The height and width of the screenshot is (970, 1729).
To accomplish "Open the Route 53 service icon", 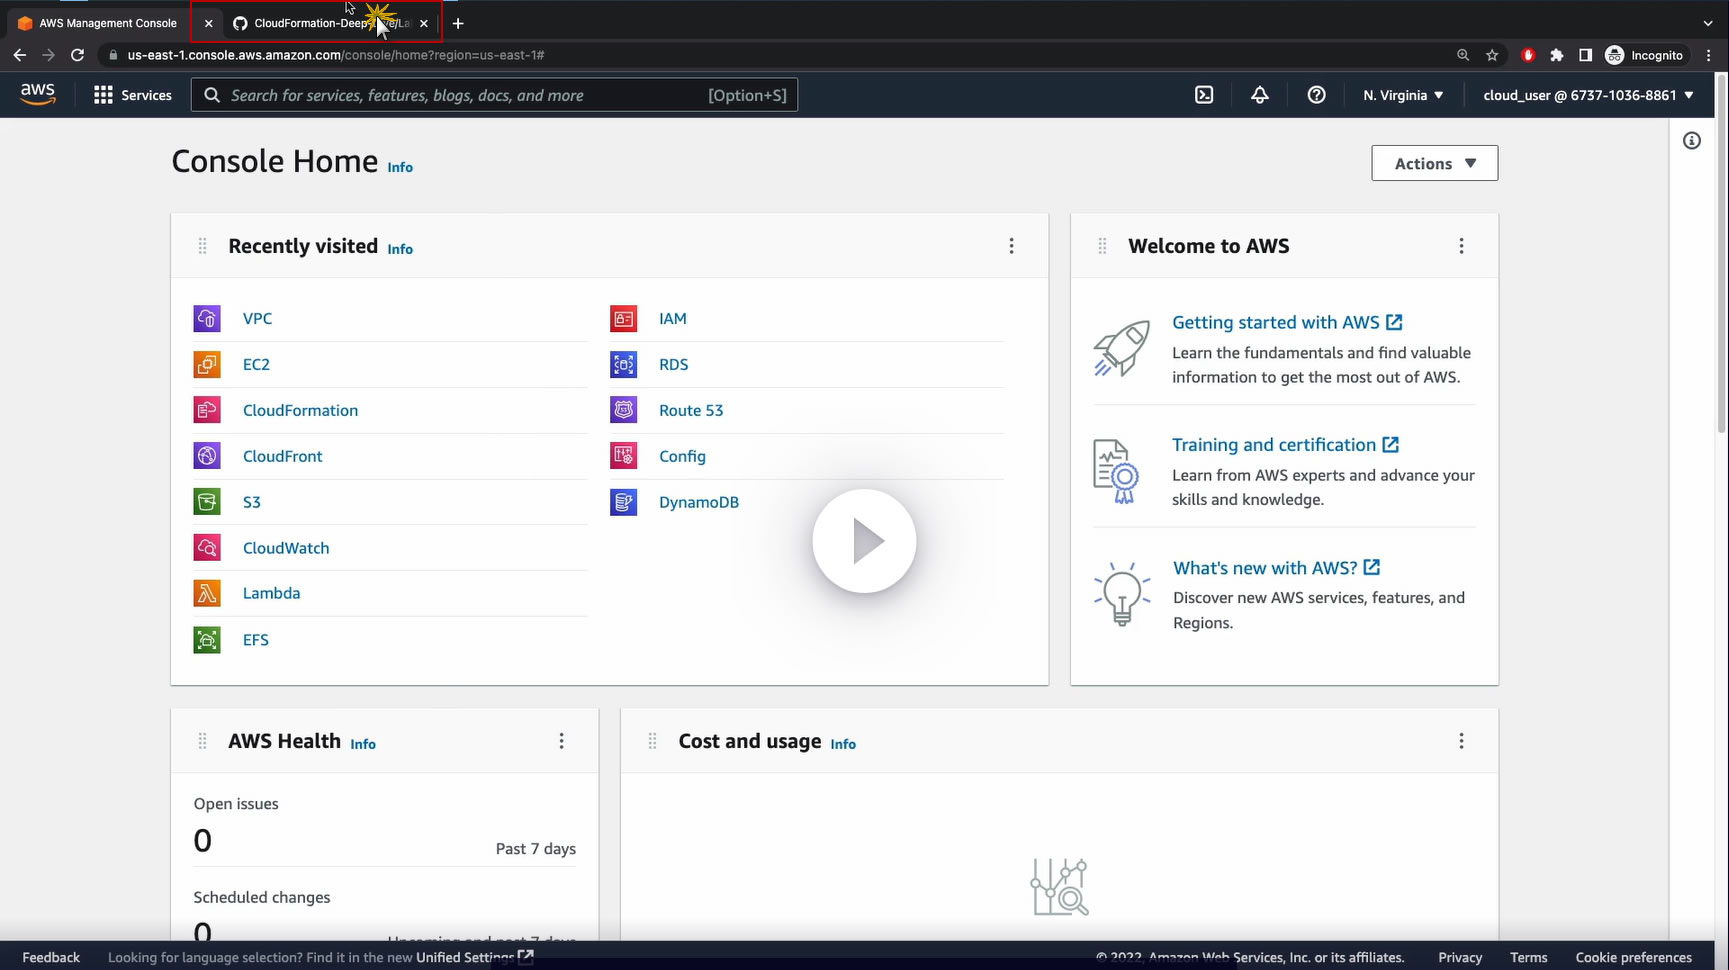I will [x=624, y=410].
